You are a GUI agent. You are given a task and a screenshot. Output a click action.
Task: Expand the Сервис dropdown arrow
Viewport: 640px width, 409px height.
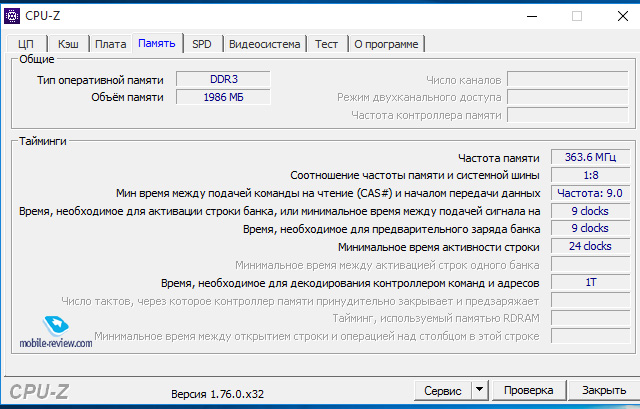click(x=480, y=391)
